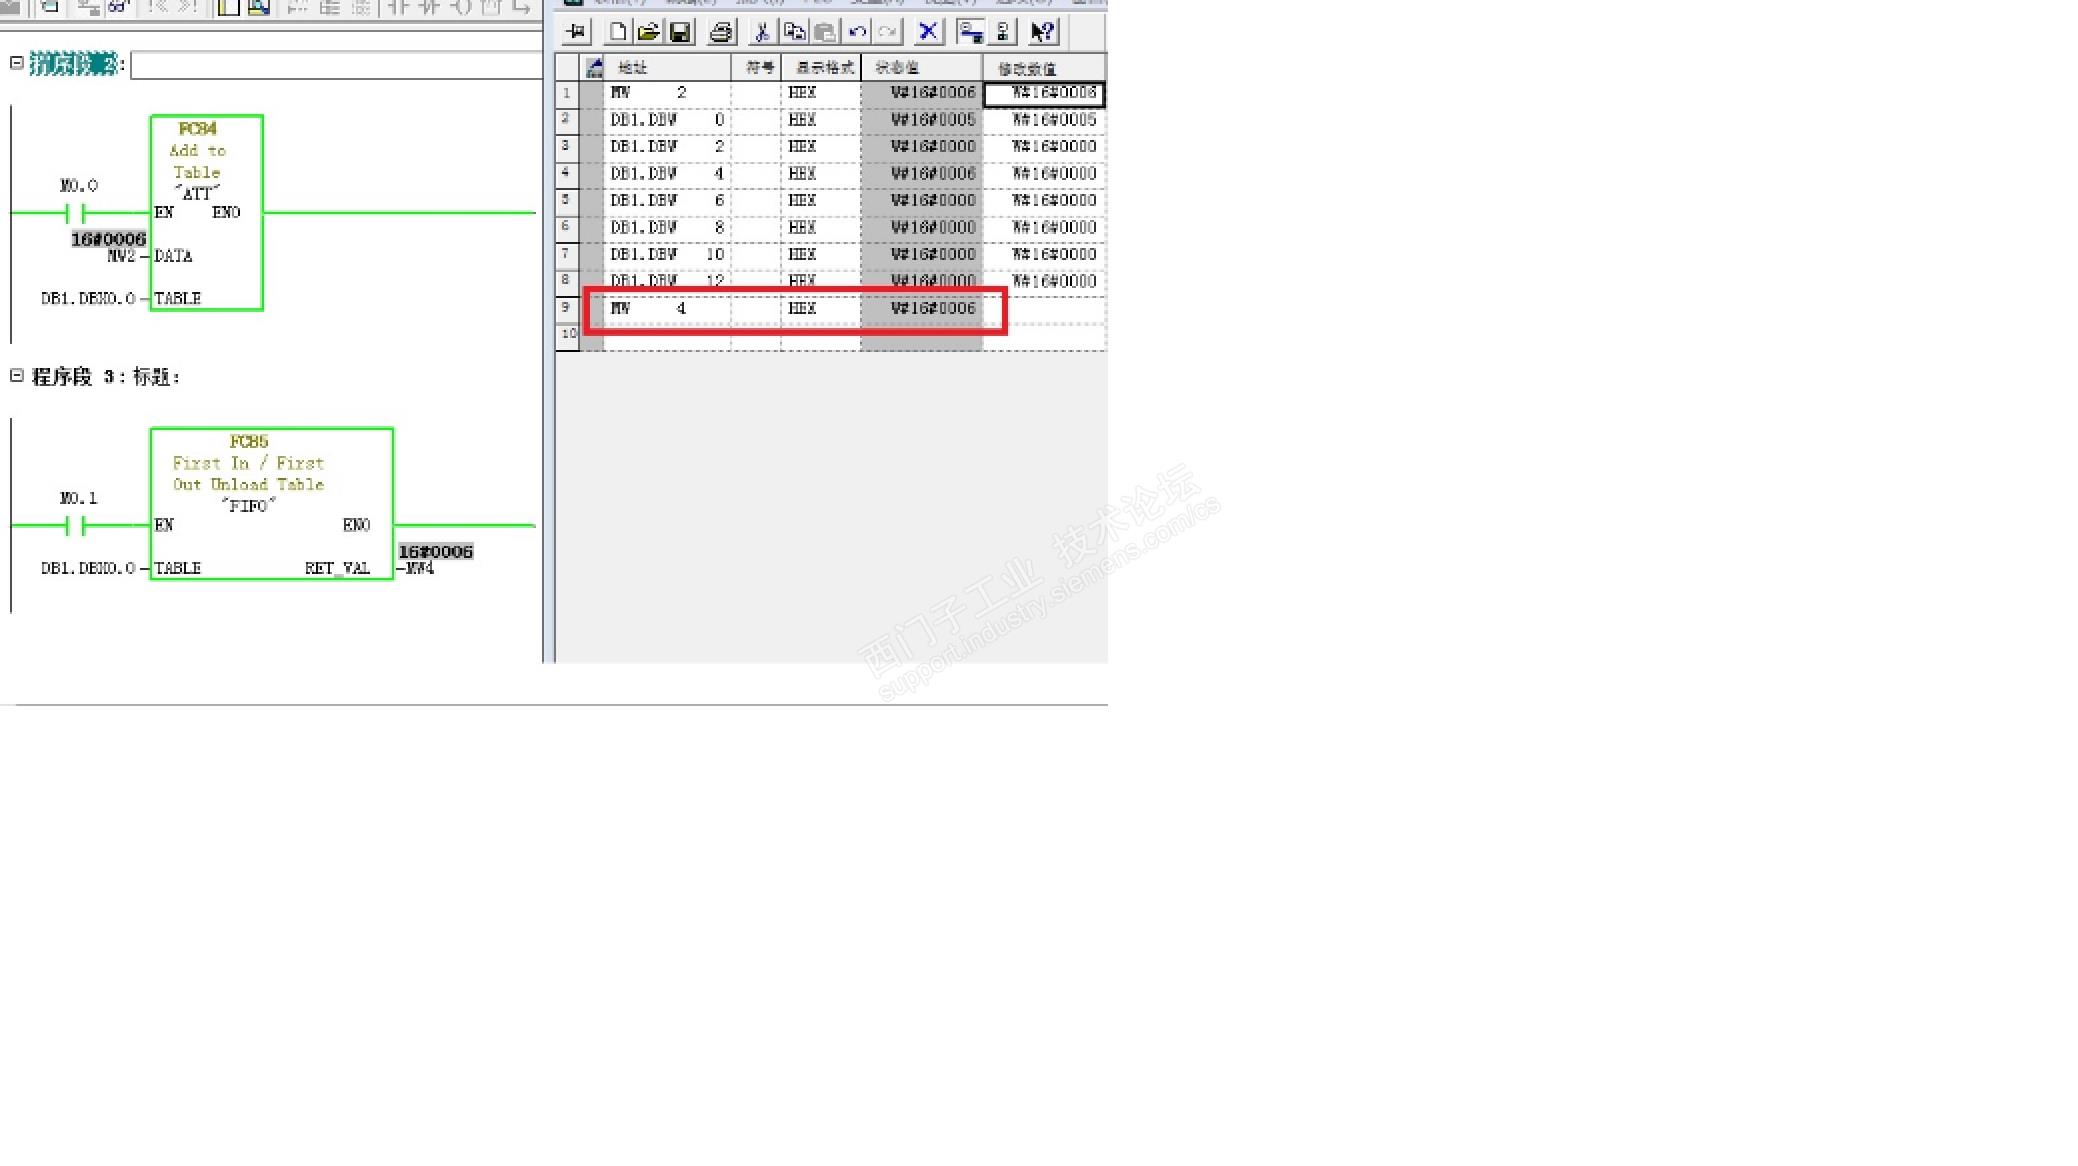Toggle the M0.0 contact in ladder
The height and width of the screenshot is (1166, 2078).
75,213
